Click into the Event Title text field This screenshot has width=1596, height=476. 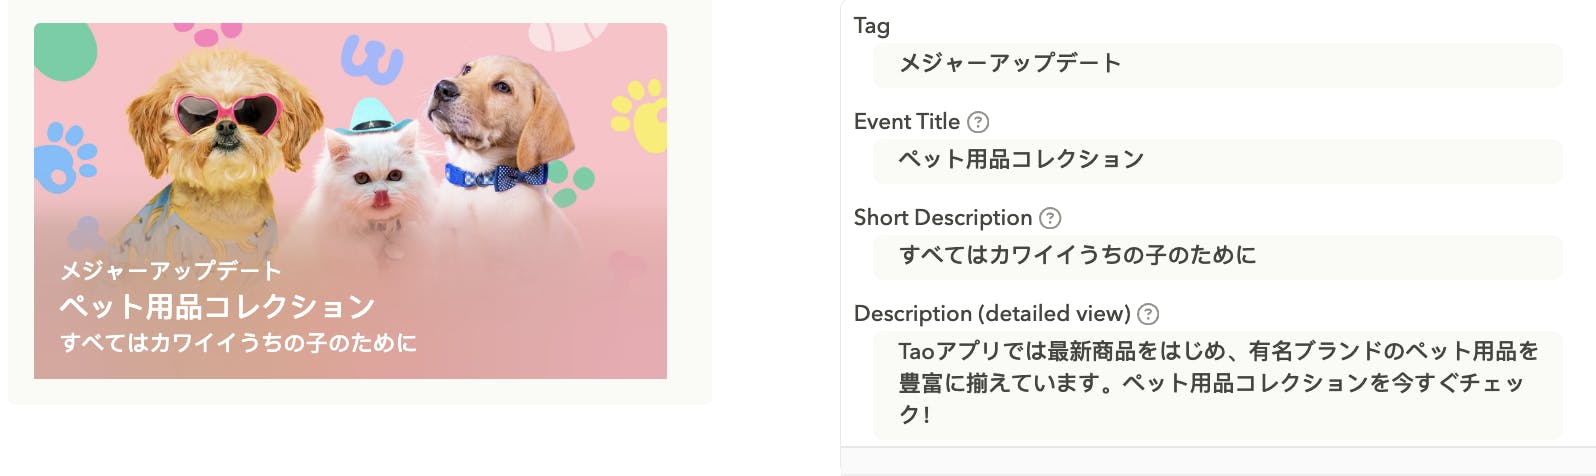tap(1216, 161)
